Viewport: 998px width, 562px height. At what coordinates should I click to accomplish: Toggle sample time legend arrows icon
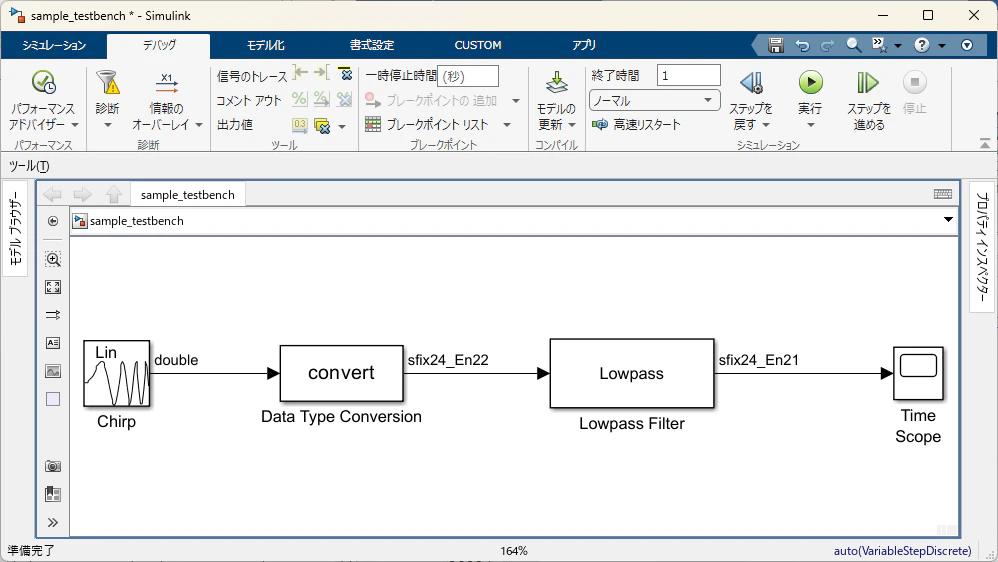pyautogui.click(x=53, y=315)
